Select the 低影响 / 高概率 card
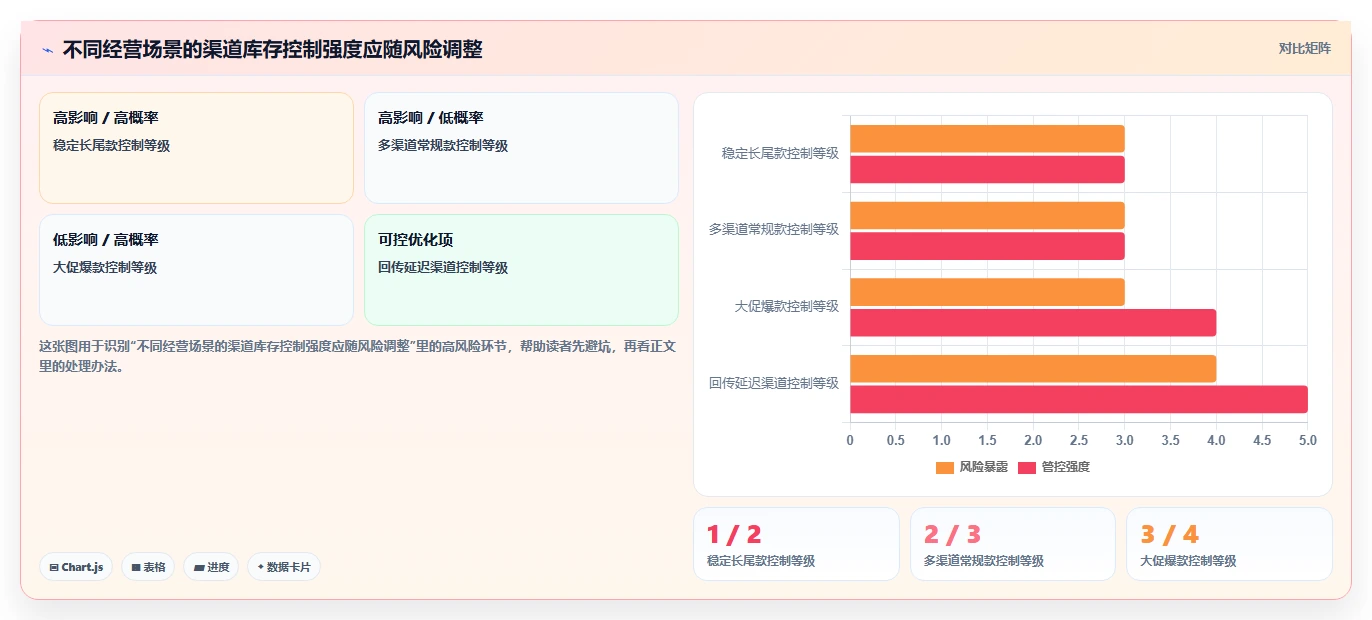1372x620 pixels. pyautogui.click(x=196, y=270)
